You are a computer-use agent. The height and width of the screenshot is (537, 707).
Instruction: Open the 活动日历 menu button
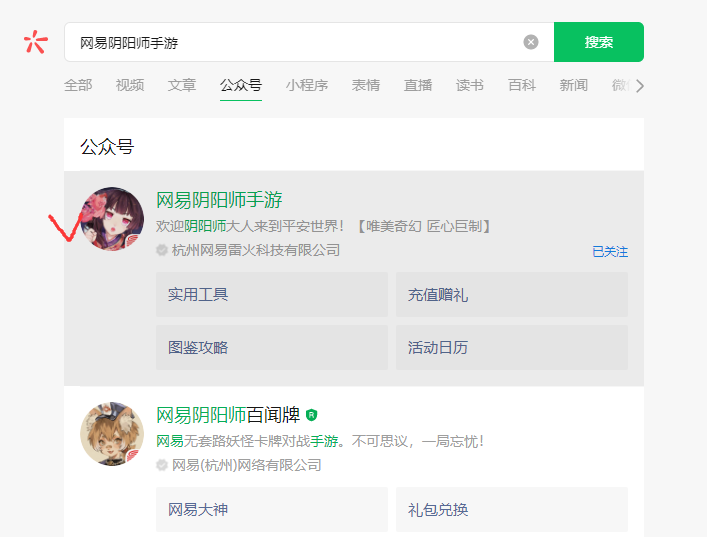512,348
